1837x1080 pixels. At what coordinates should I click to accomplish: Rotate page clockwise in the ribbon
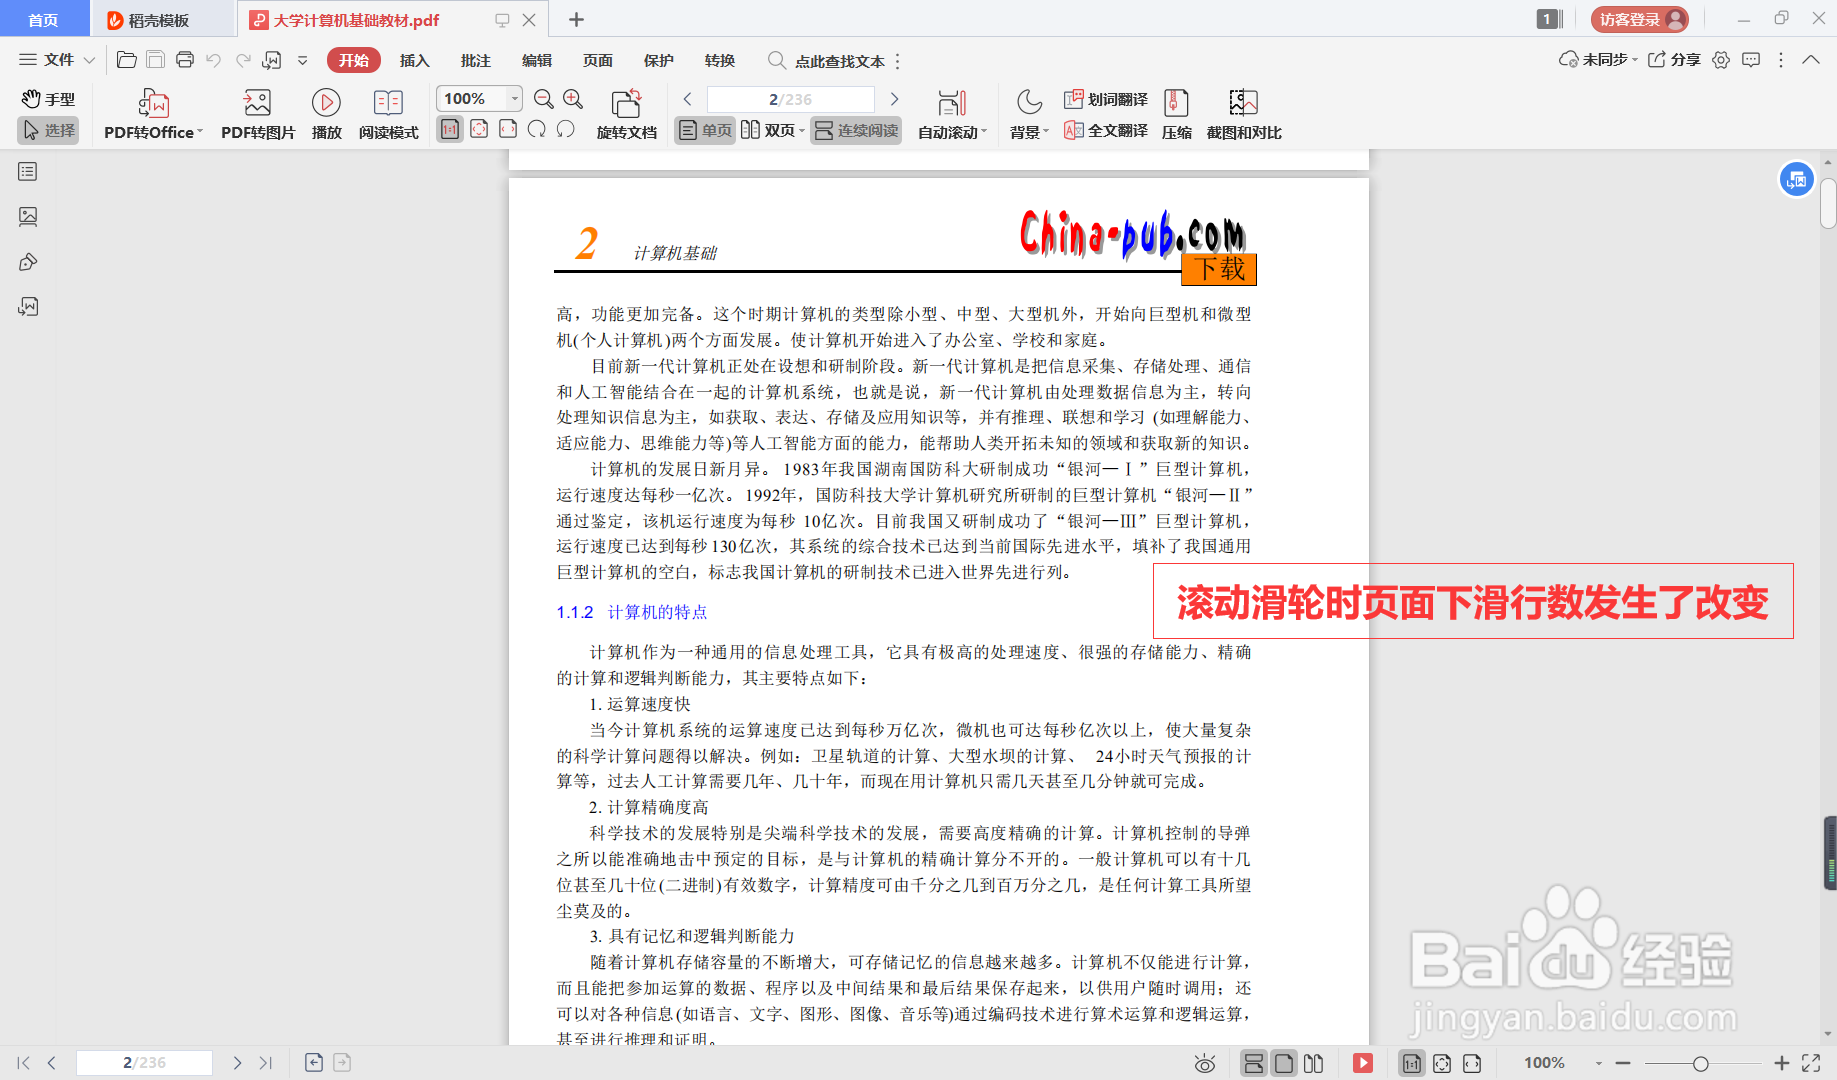pyautogui.click(x=537, y=130)
